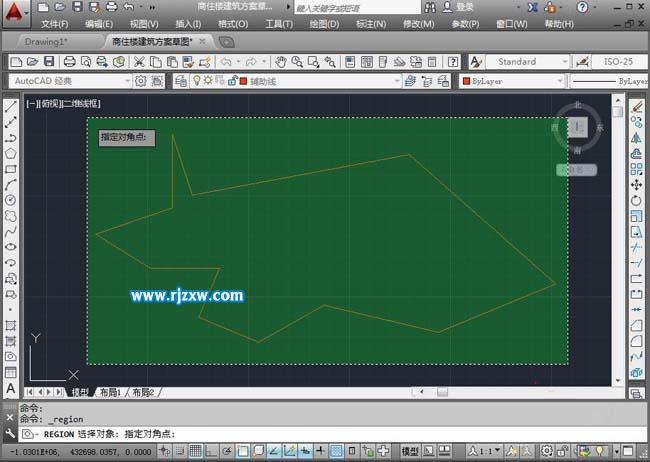650x462 pixels.
Task: Select the Polygon draw tool
Action: tap(10, 153)
